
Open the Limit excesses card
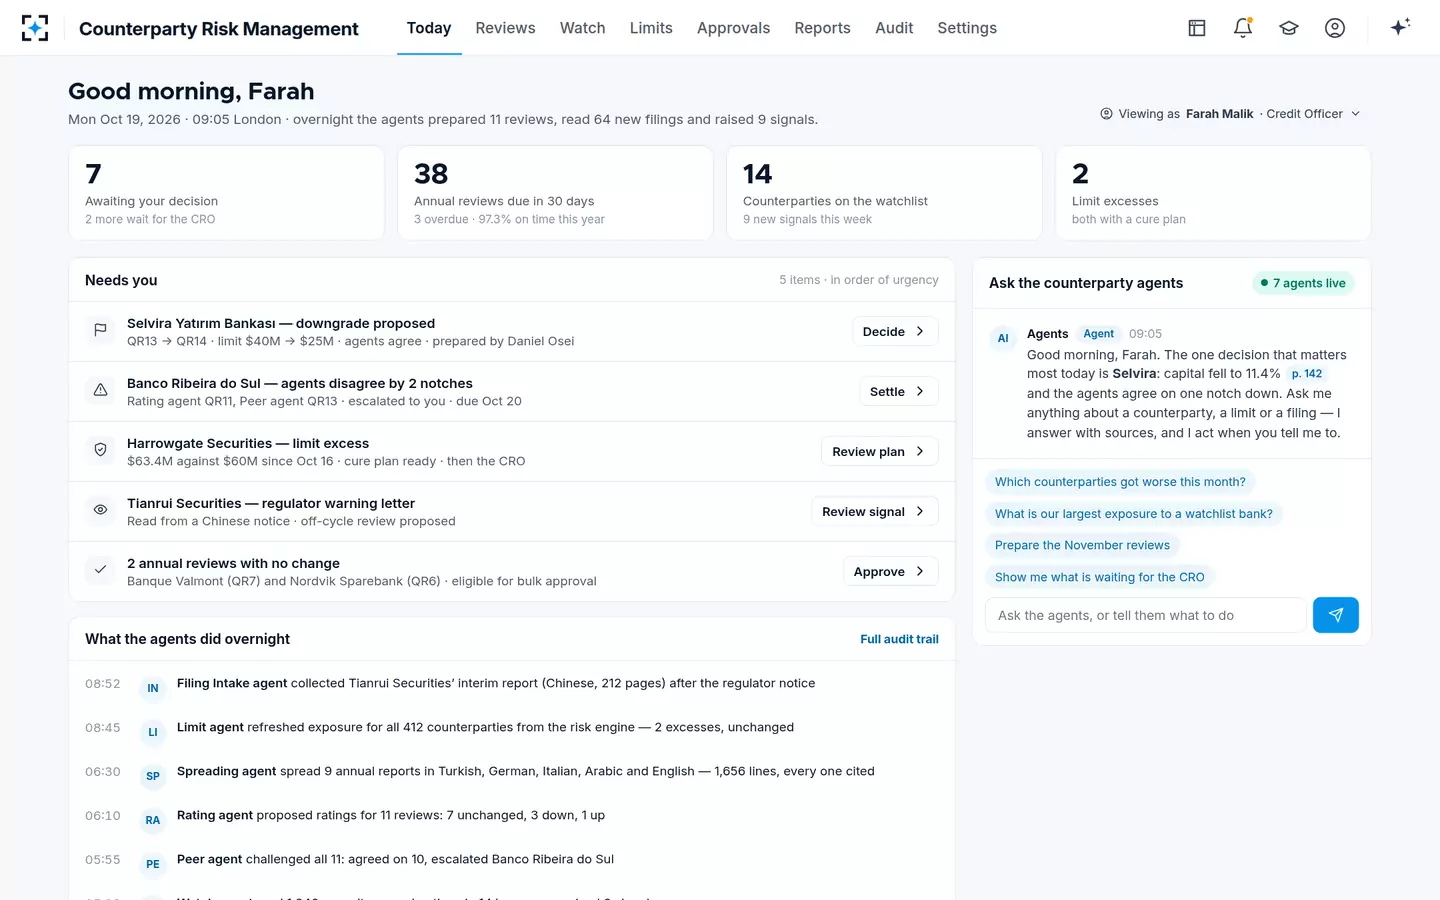pyautogui.click(x=1213, y=193)
